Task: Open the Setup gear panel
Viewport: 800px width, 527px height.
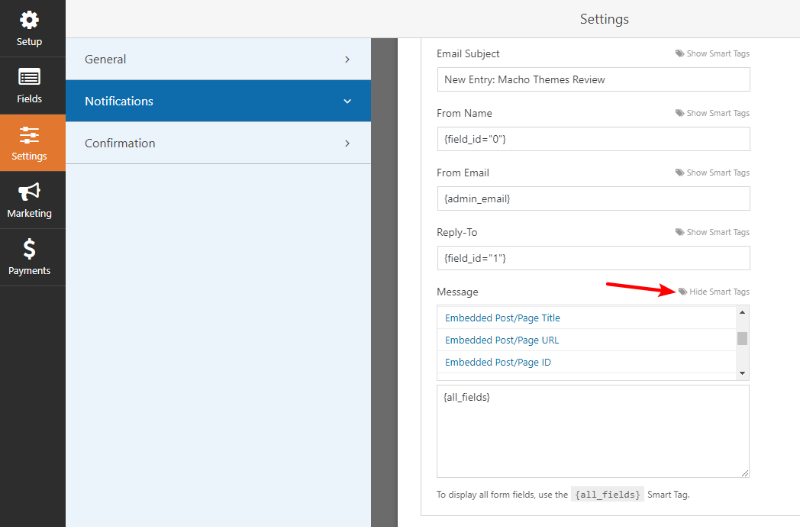Action: point(29,28)
